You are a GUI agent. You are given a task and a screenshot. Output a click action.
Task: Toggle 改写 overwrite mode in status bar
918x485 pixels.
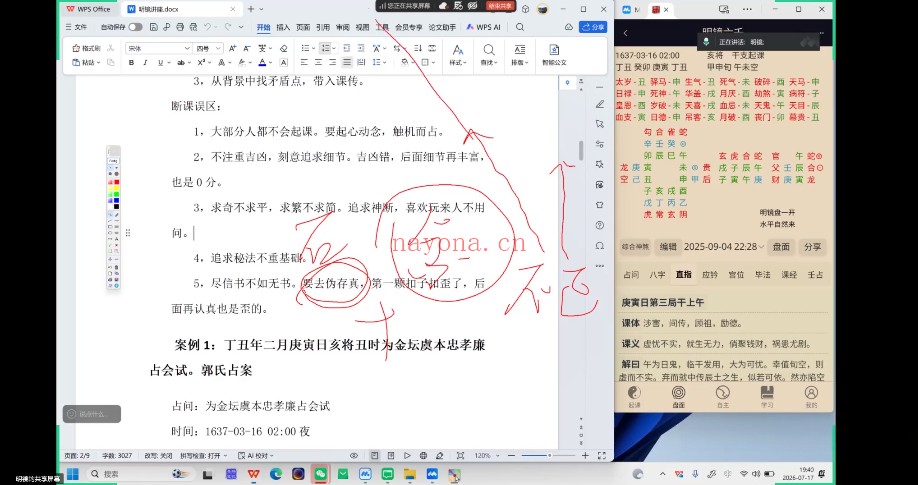point(158,456)
